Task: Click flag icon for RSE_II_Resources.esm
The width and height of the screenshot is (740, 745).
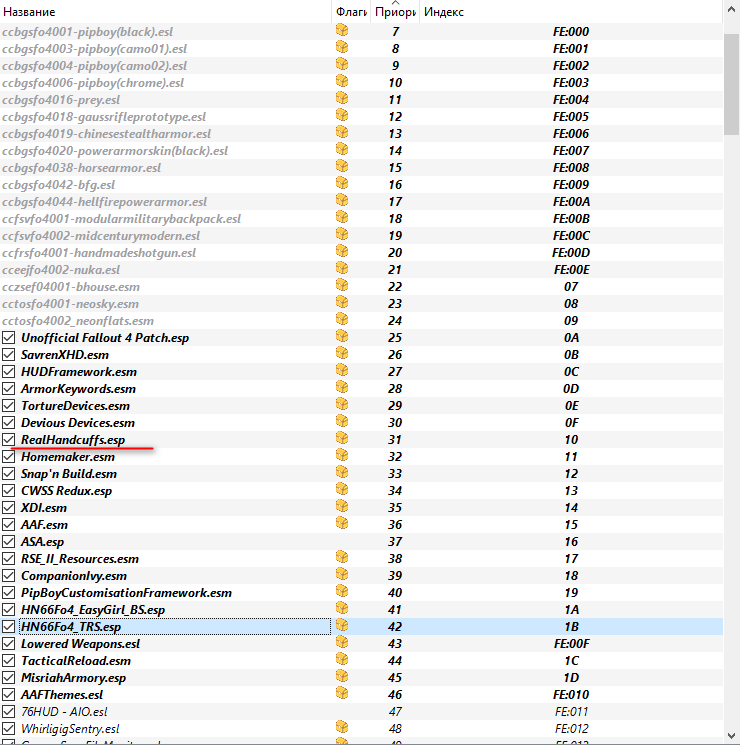Action: click(x=342, y=558)
